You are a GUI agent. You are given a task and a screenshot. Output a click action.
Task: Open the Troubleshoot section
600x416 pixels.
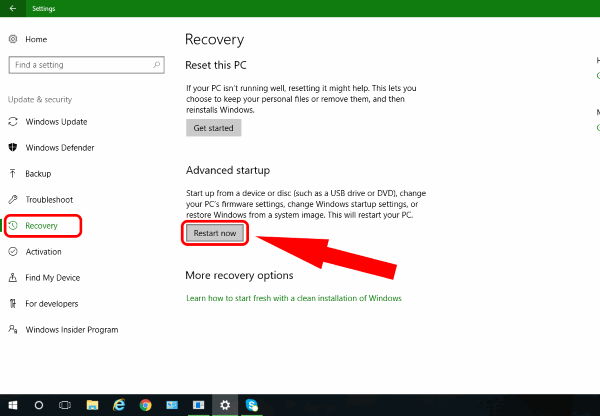49,200
